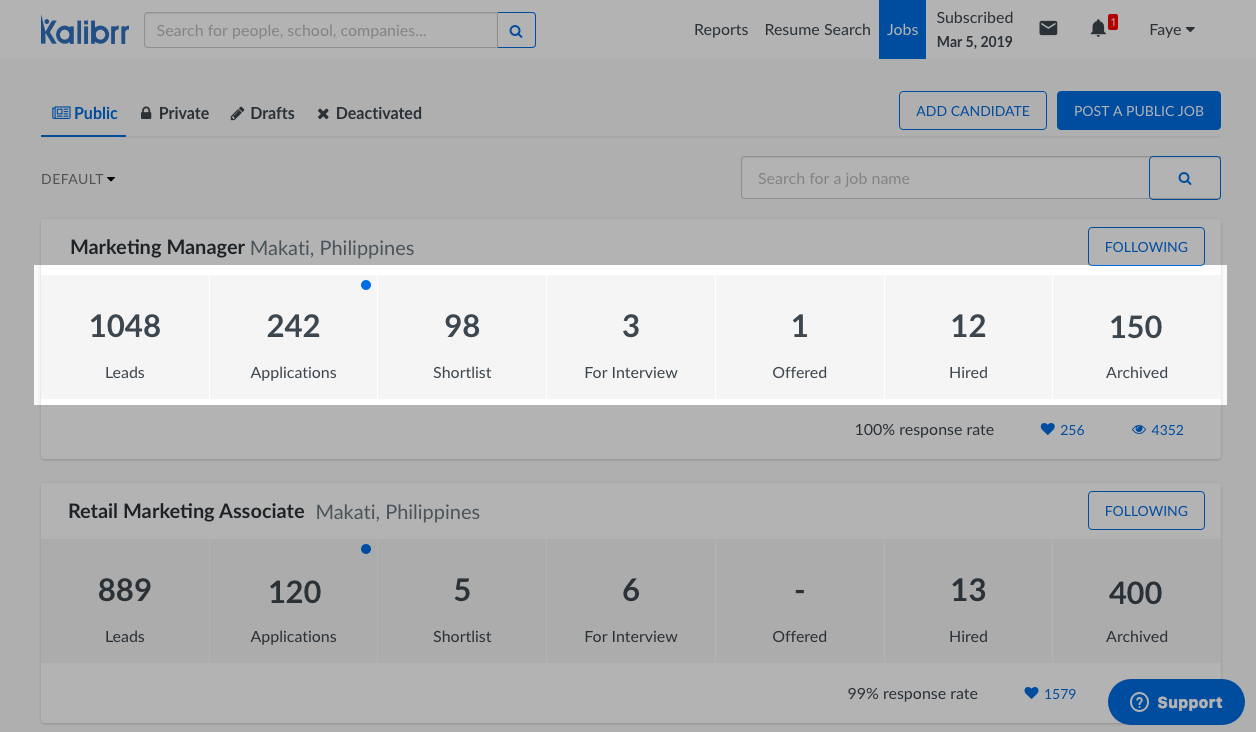Click the Kalibrr logo
This screenshot has height=732, width=1256.
tap(85, 30)
